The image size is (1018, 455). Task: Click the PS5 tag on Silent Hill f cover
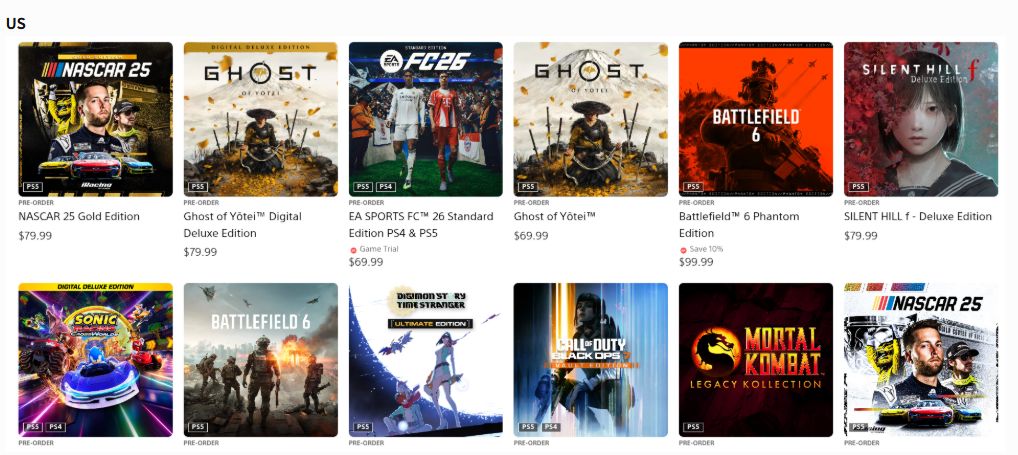tap(858, 187)
